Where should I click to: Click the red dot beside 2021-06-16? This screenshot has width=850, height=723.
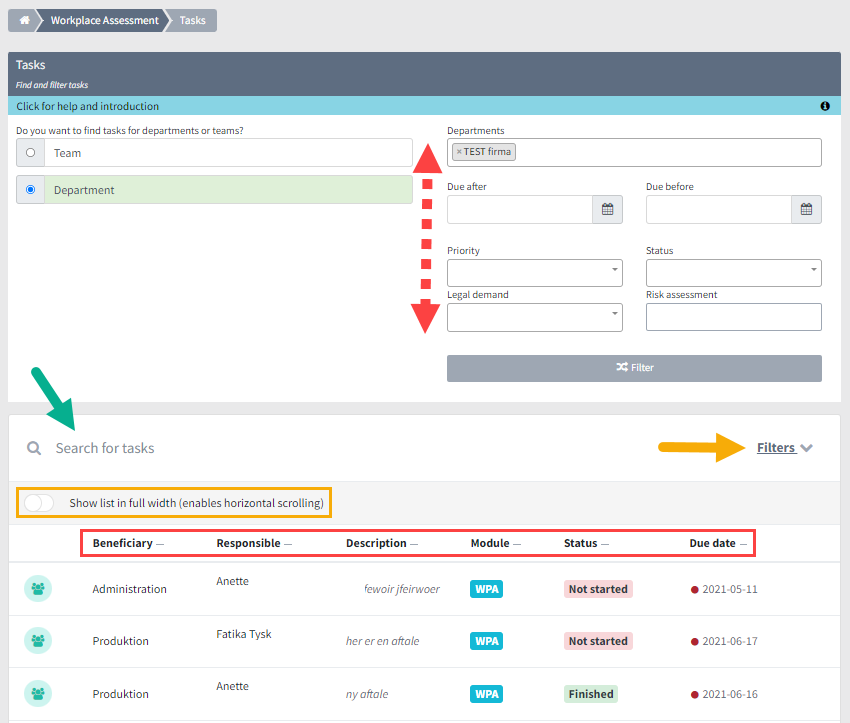click(694, 695)
